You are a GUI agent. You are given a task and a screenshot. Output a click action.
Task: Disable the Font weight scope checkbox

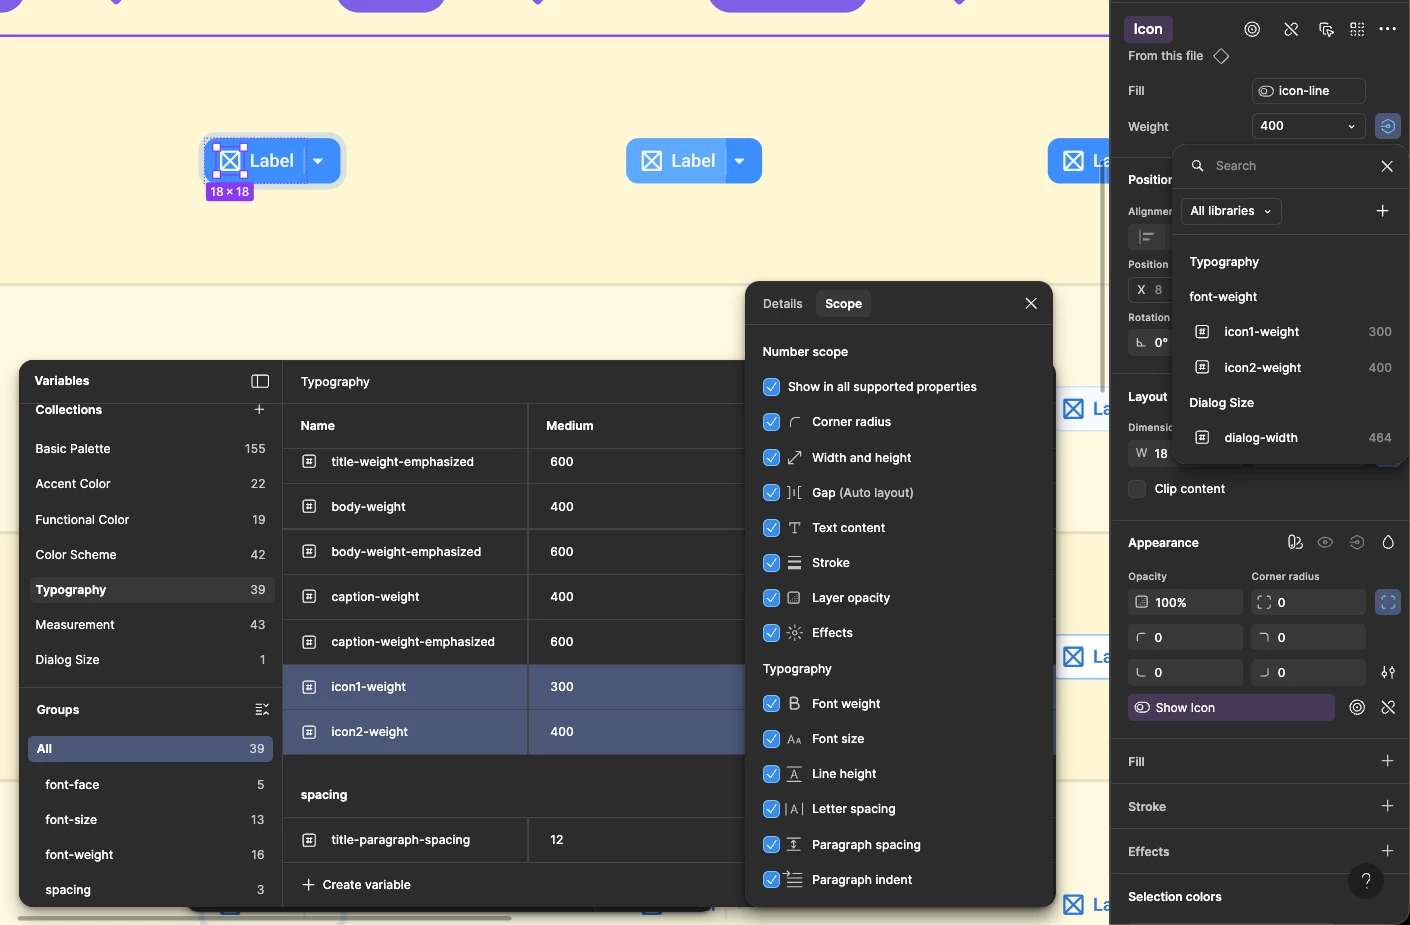click(771, 704)
